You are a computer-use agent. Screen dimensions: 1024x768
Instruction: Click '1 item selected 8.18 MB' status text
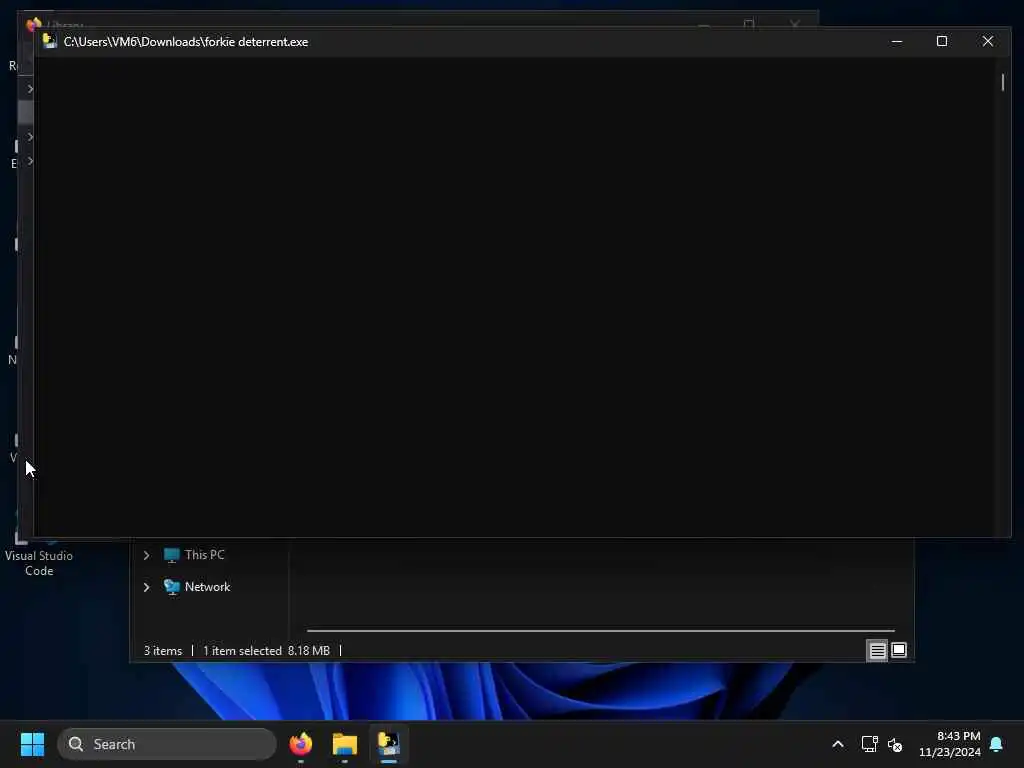coord(266,650)
